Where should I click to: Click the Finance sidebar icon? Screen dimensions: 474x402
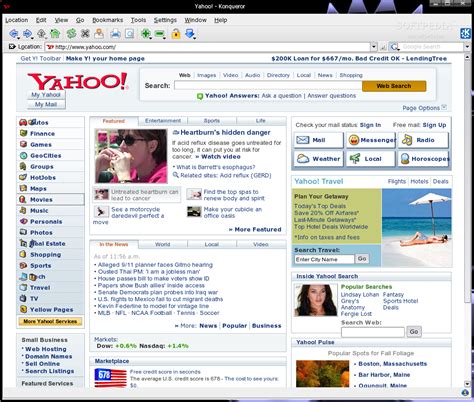[x=23, y=133]
